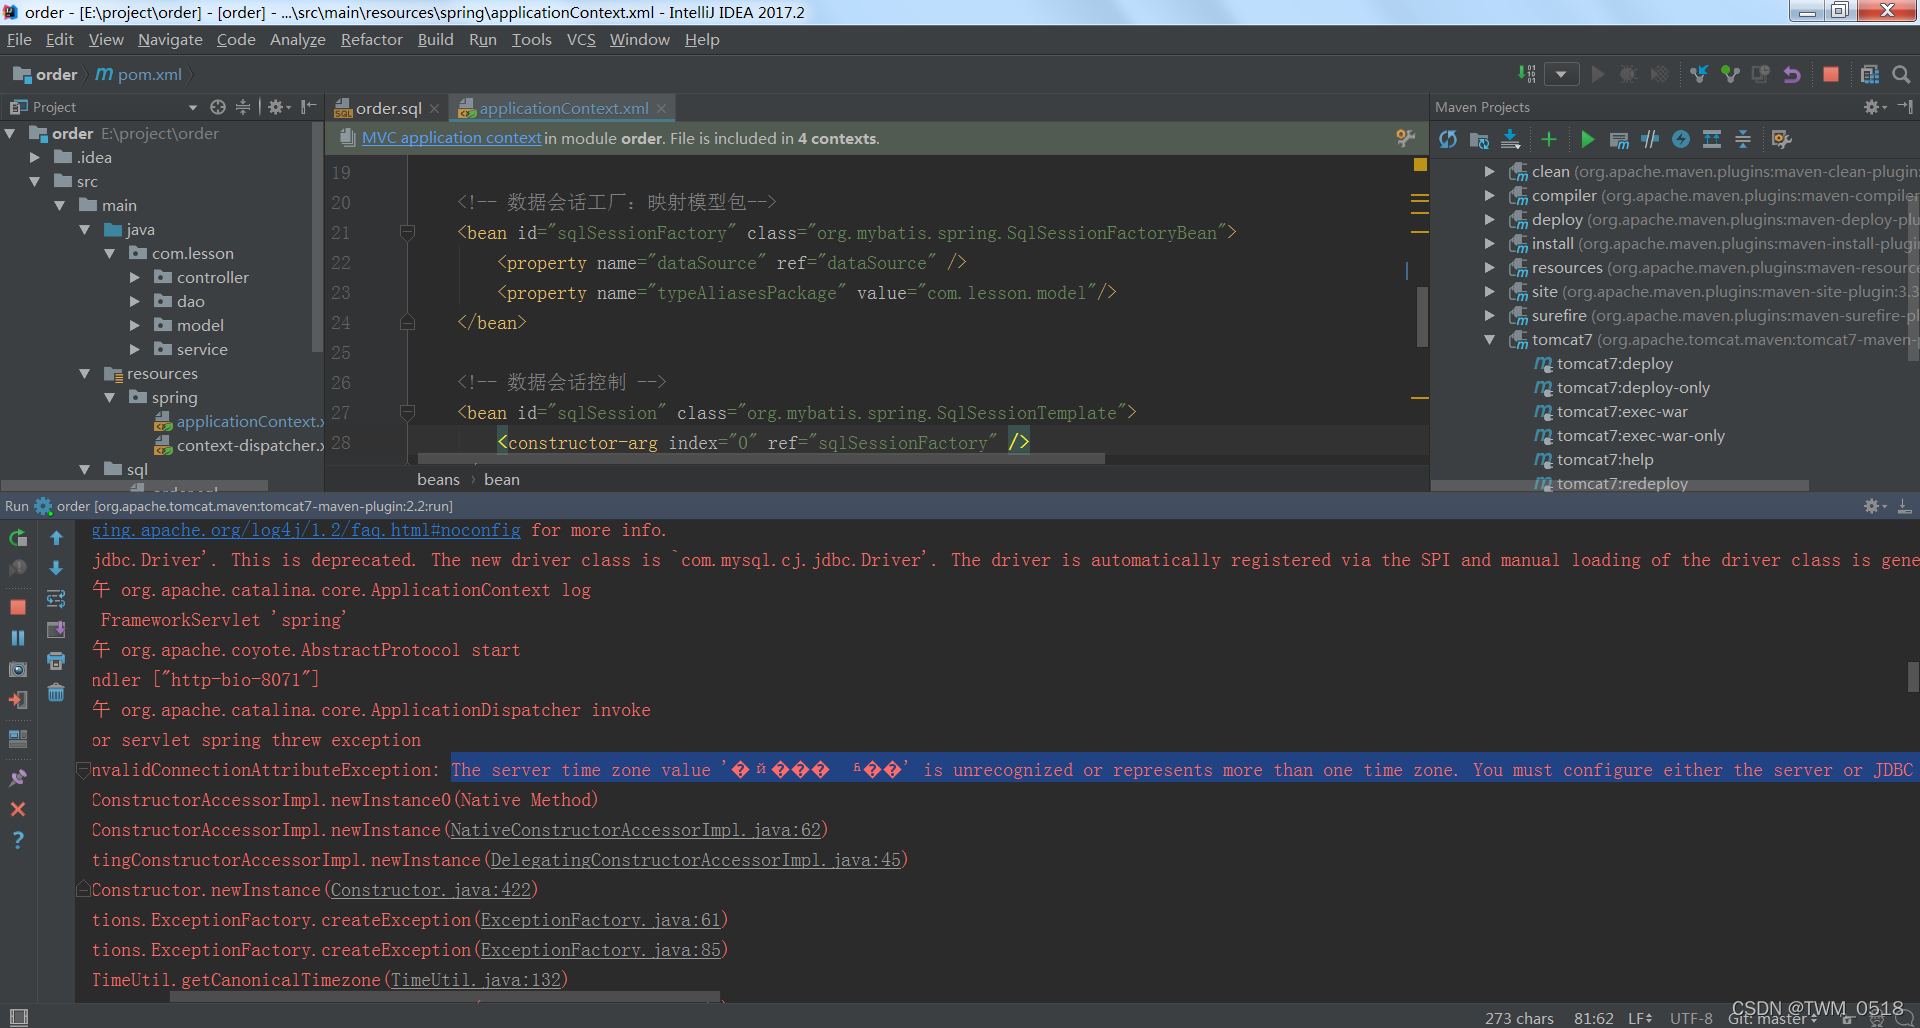Select tomcat7:deploy Maven goal
Image resolution: width=1920 pixels, height=1028 pixels.
(x=1614, y=363)
